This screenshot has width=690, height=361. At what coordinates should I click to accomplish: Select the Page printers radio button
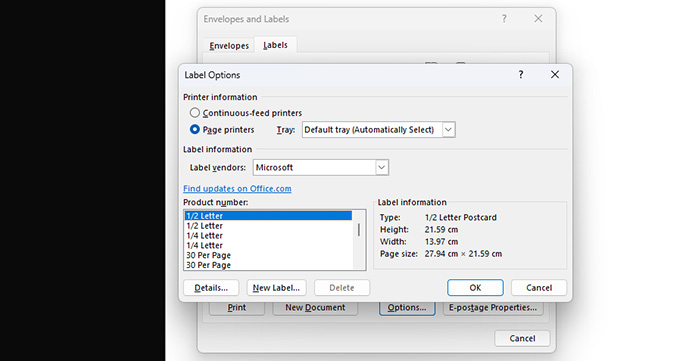pos(195,129)
